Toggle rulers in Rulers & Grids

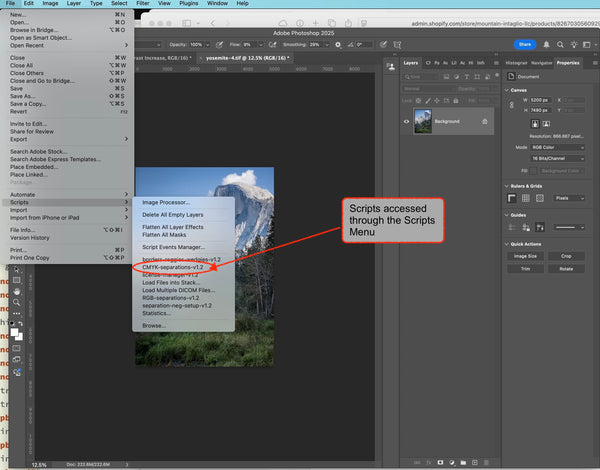click(x=512, y=198)
